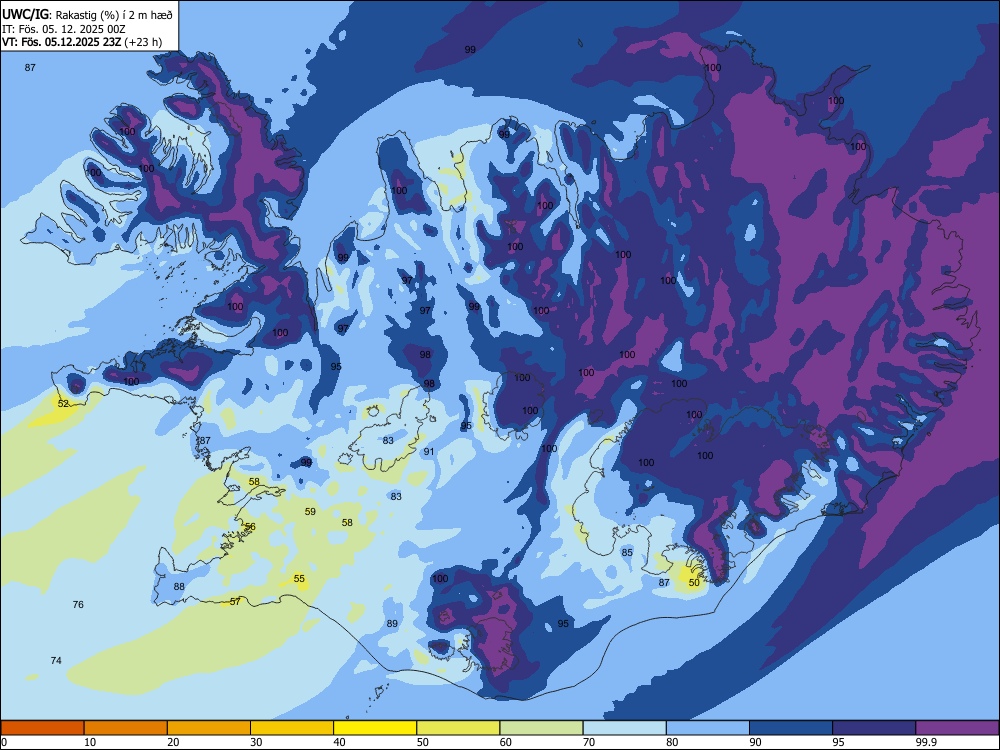The height and width of the screenshot is (750, 1000).
Task: Click the map value '57' on the coastline
Action: pos(235,601)
